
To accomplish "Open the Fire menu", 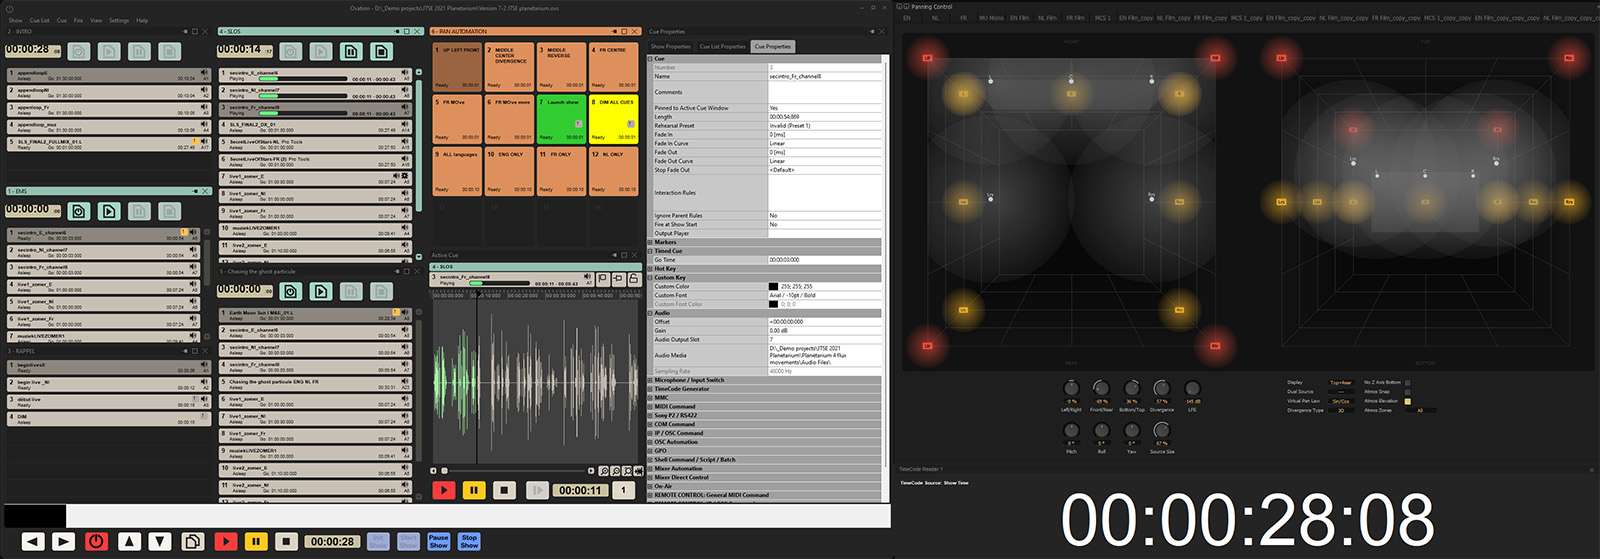I will click(78, 20).
